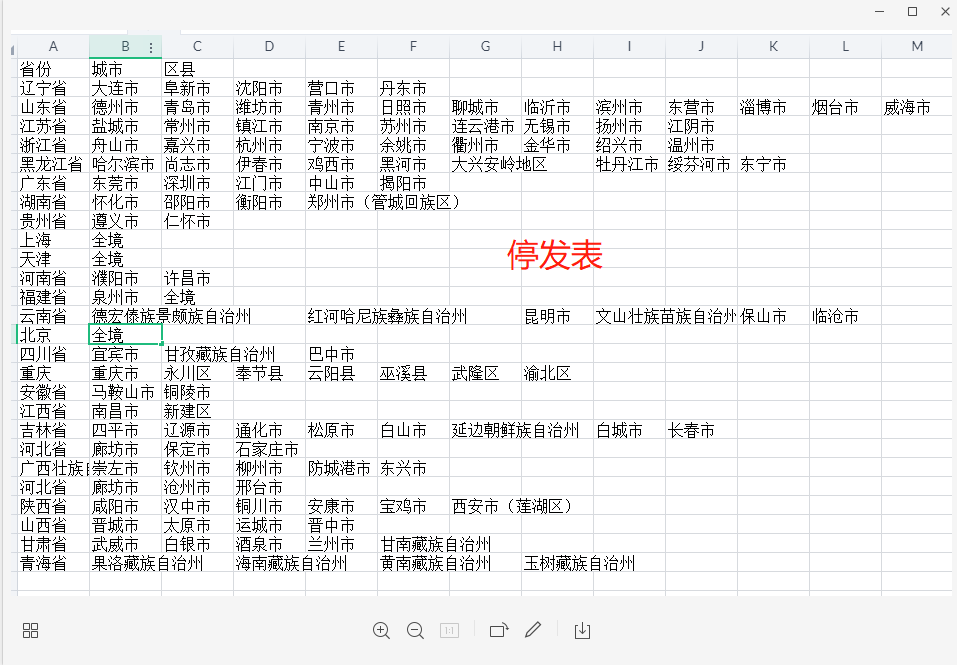Save image with the download icon
The image size is (957, 665).
pyautogui.click(x=583, y=630)
